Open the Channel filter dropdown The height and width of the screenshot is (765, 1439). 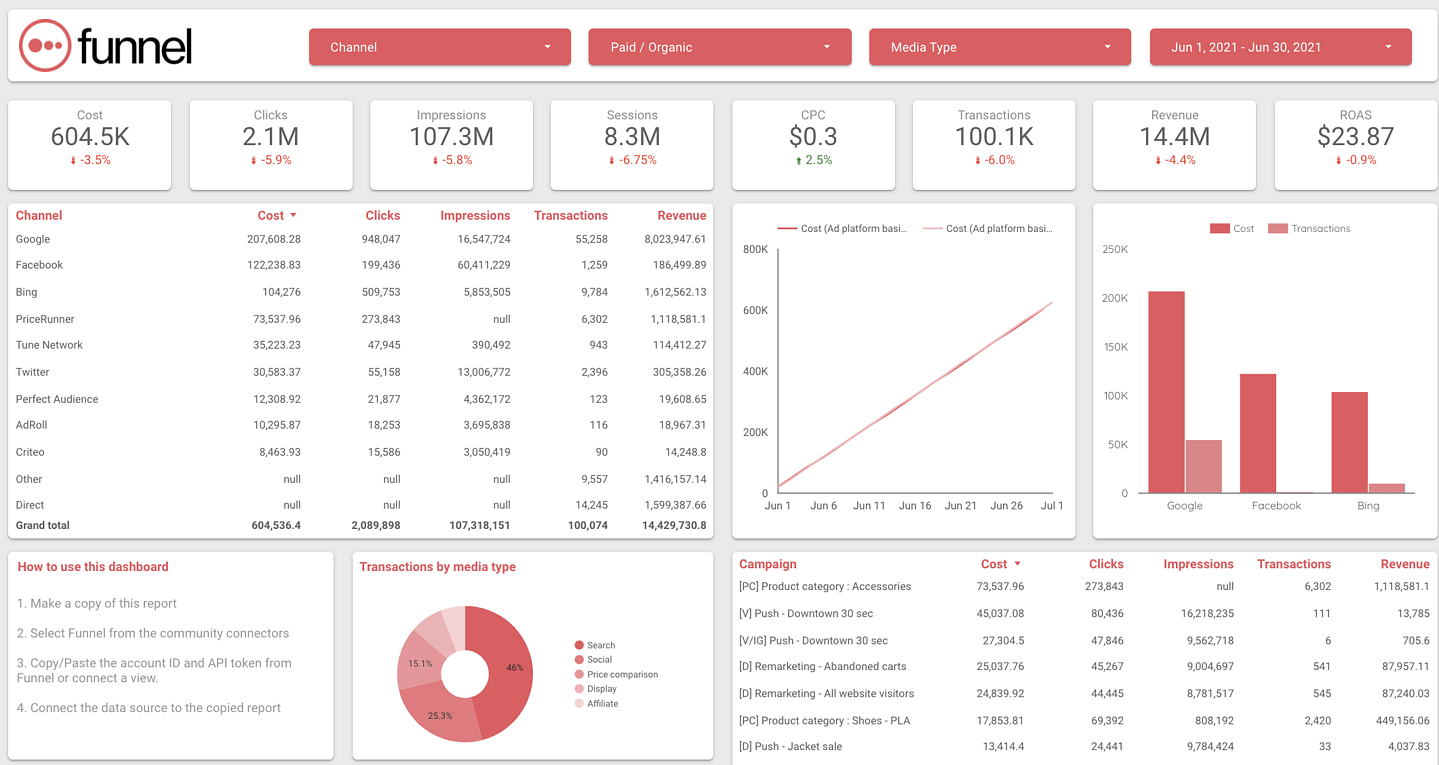tap(439, 46)
